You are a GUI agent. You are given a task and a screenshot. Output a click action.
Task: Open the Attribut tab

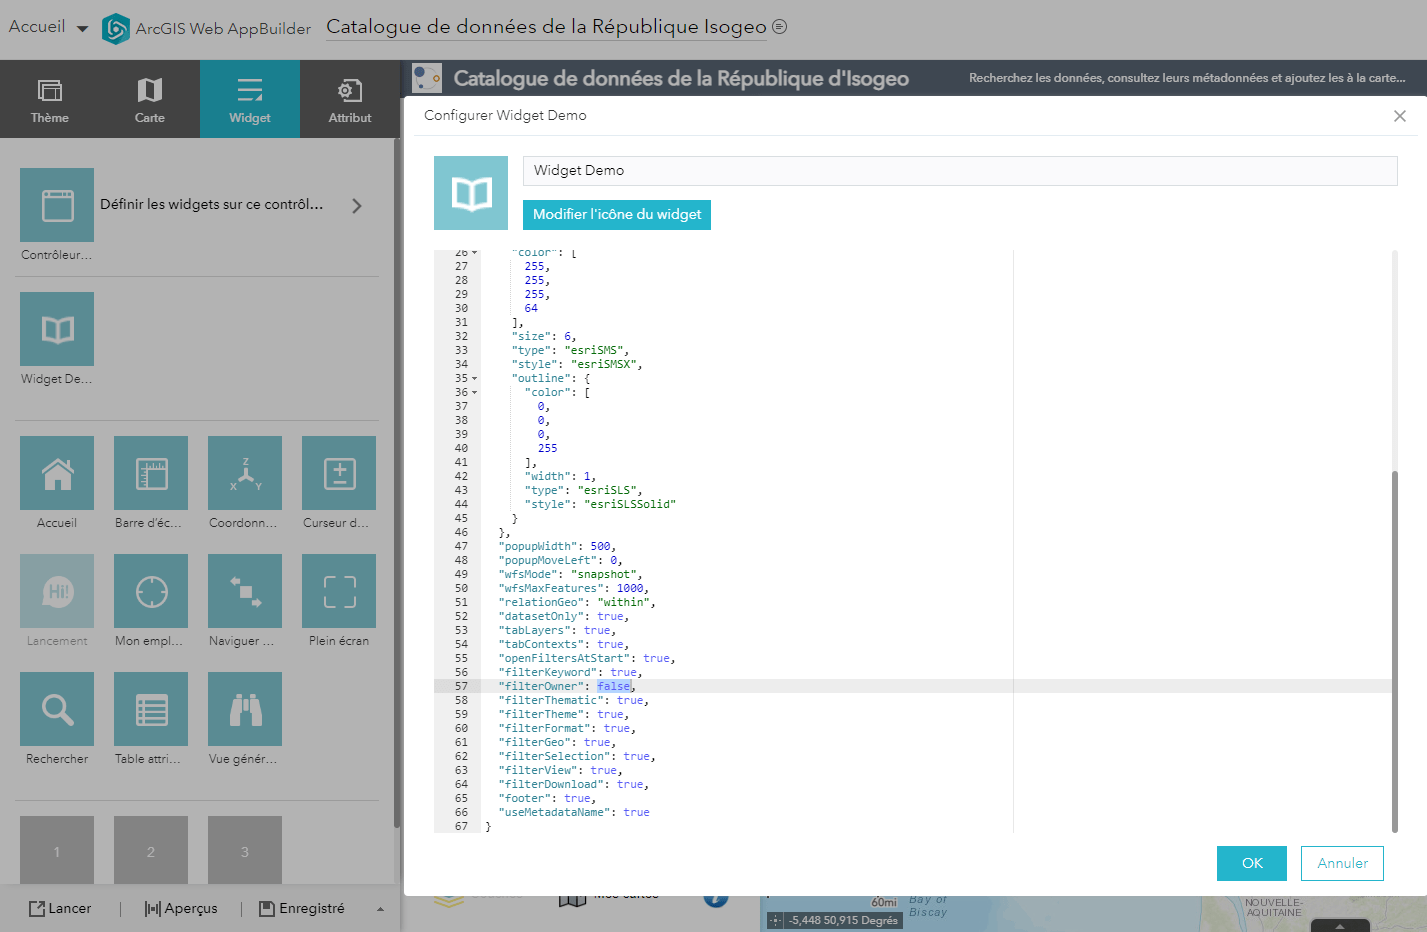pyautogui.click(x=350, y=99)
